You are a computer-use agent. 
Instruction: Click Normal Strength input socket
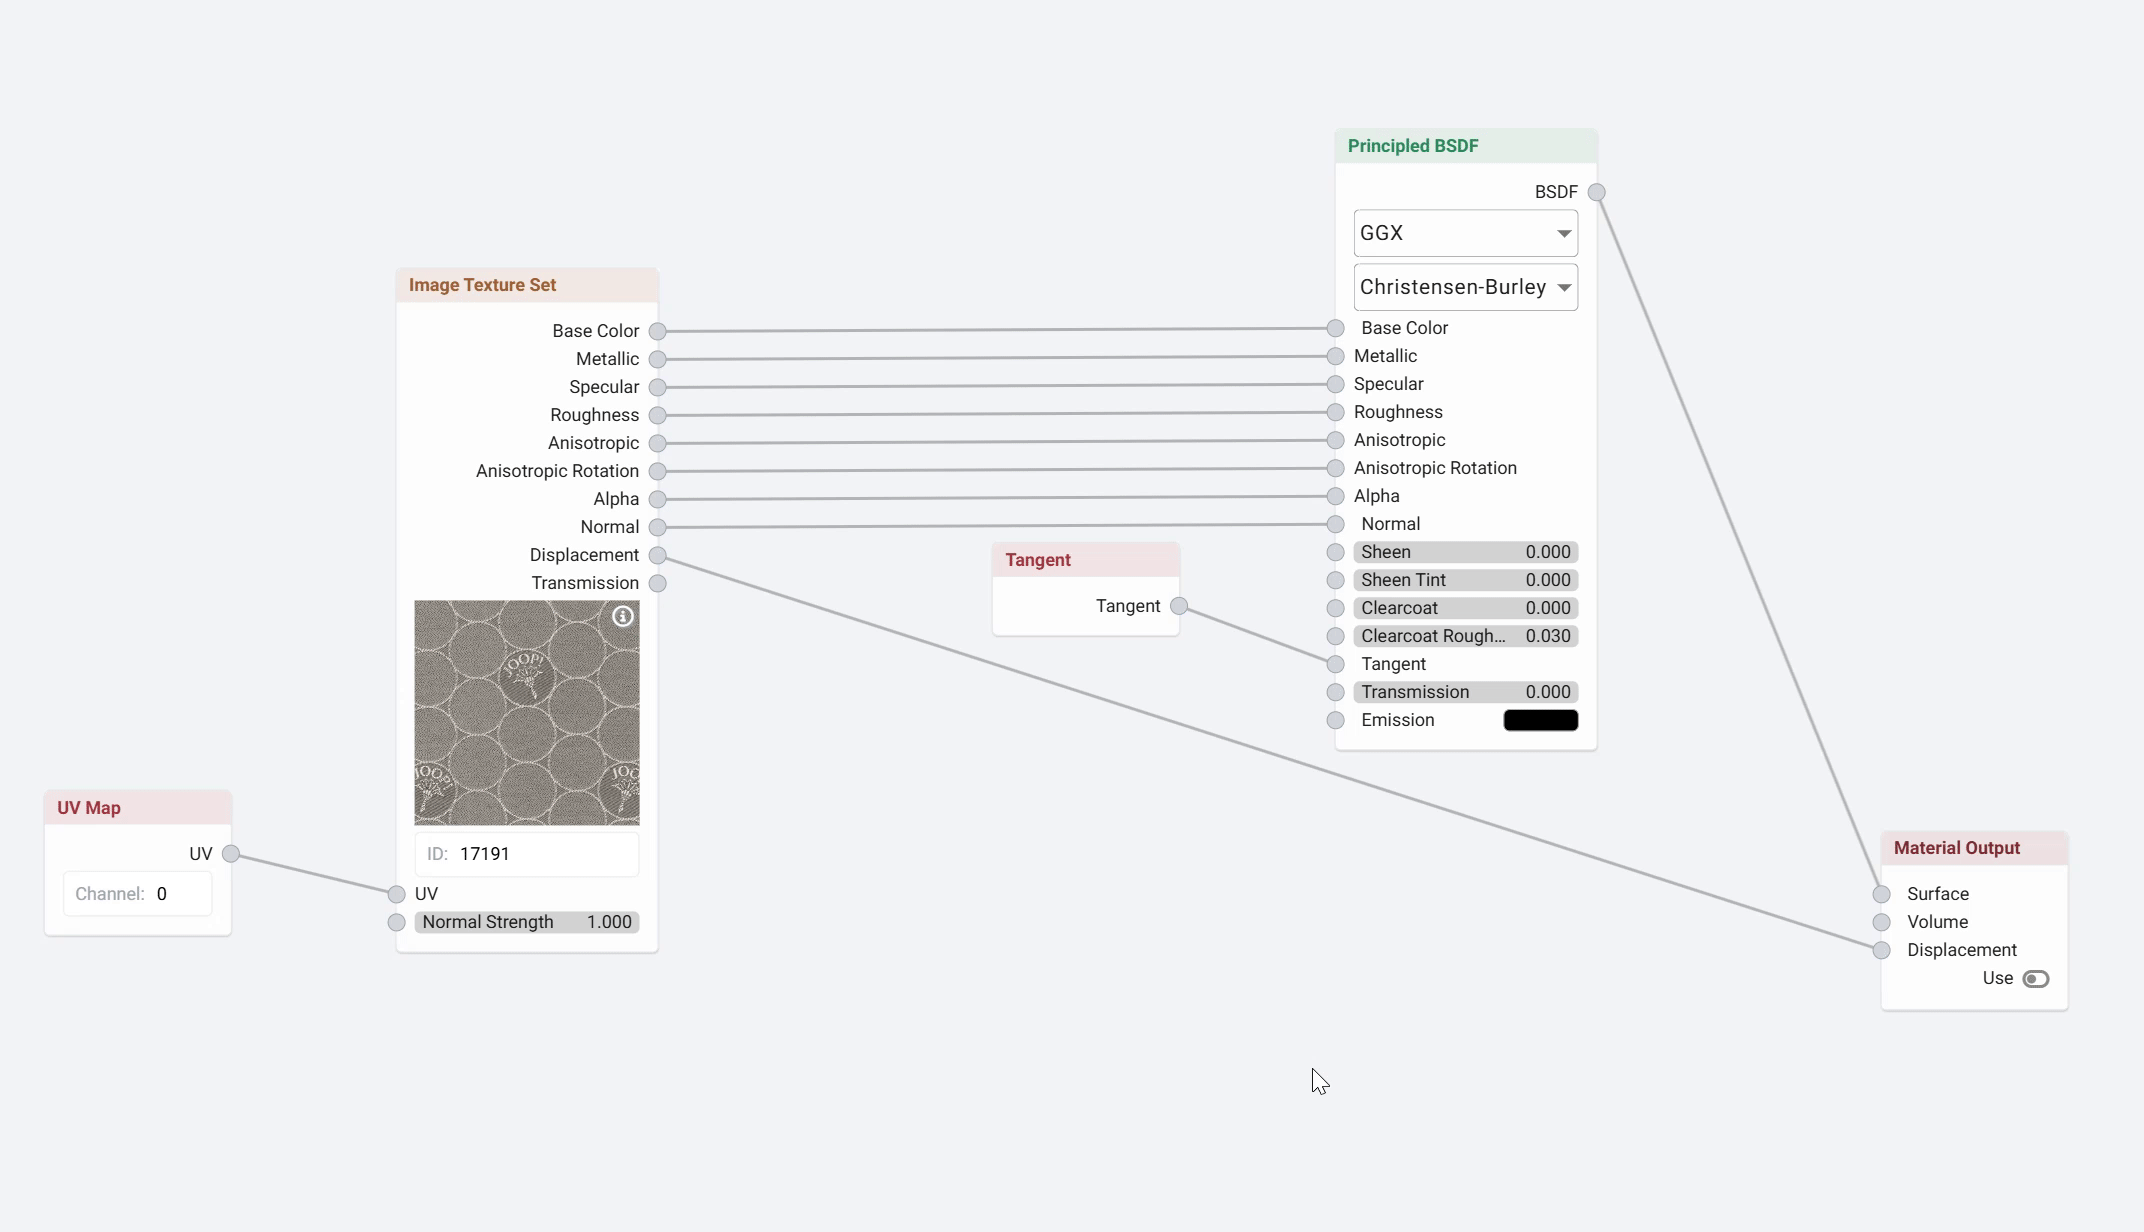click(x=397, y=922)
